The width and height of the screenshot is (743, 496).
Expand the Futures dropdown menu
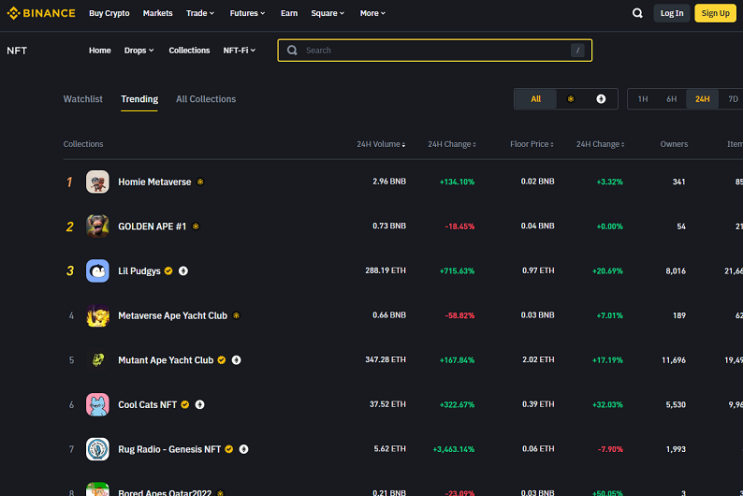[247, 13]
